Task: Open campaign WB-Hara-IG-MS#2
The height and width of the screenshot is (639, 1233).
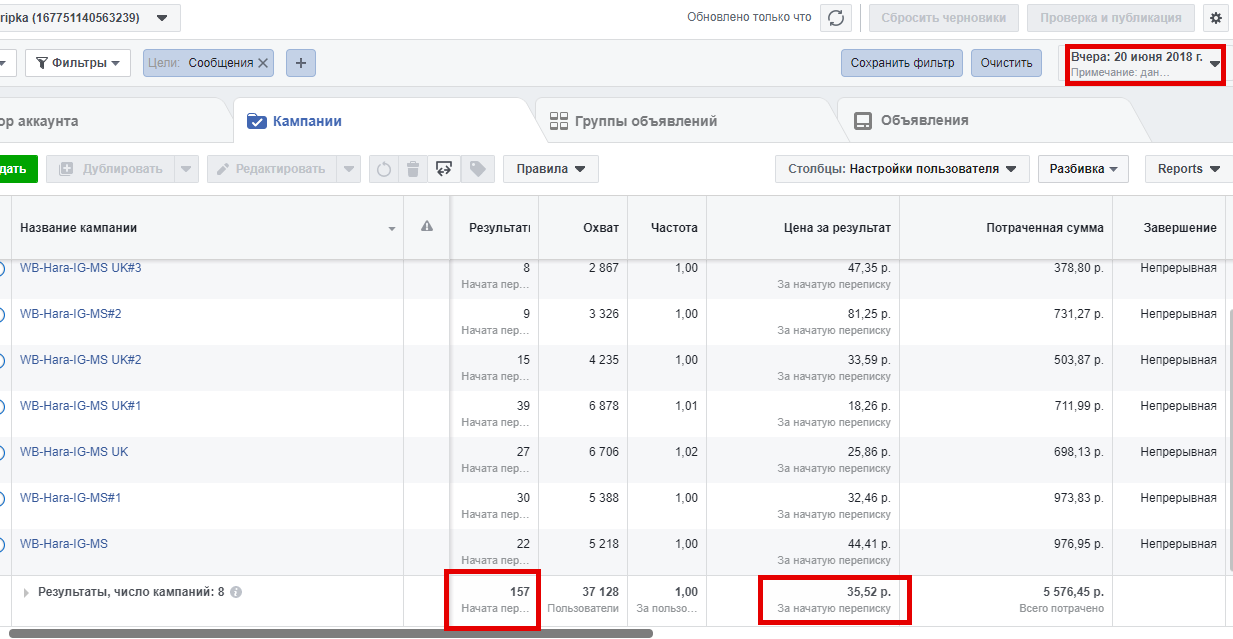Action: pyautogui.click(x=71, y=314)
